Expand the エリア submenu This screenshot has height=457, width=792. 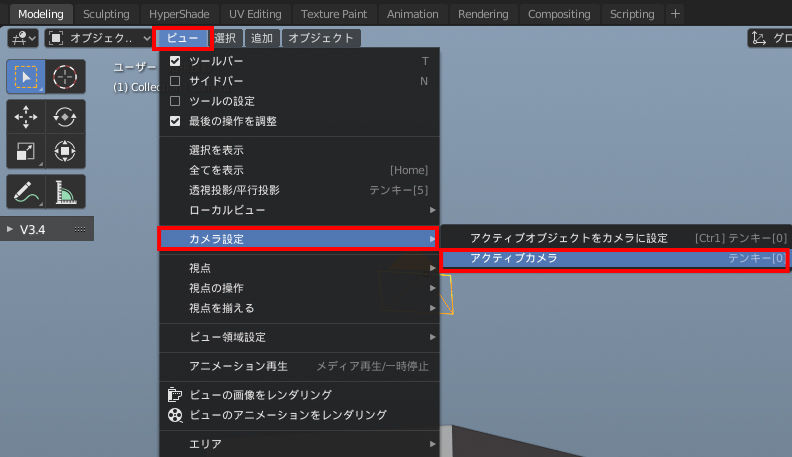(x=299, y=444)
